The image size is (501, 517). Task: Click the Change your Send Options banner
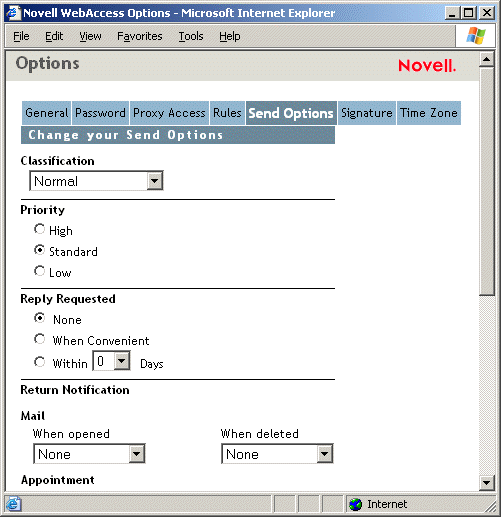(178, 135)
